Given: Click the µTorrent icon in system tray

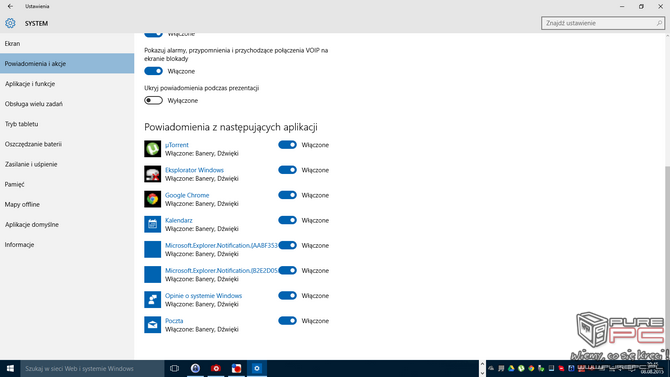Looking at the screenshot, I should (521, 368).
